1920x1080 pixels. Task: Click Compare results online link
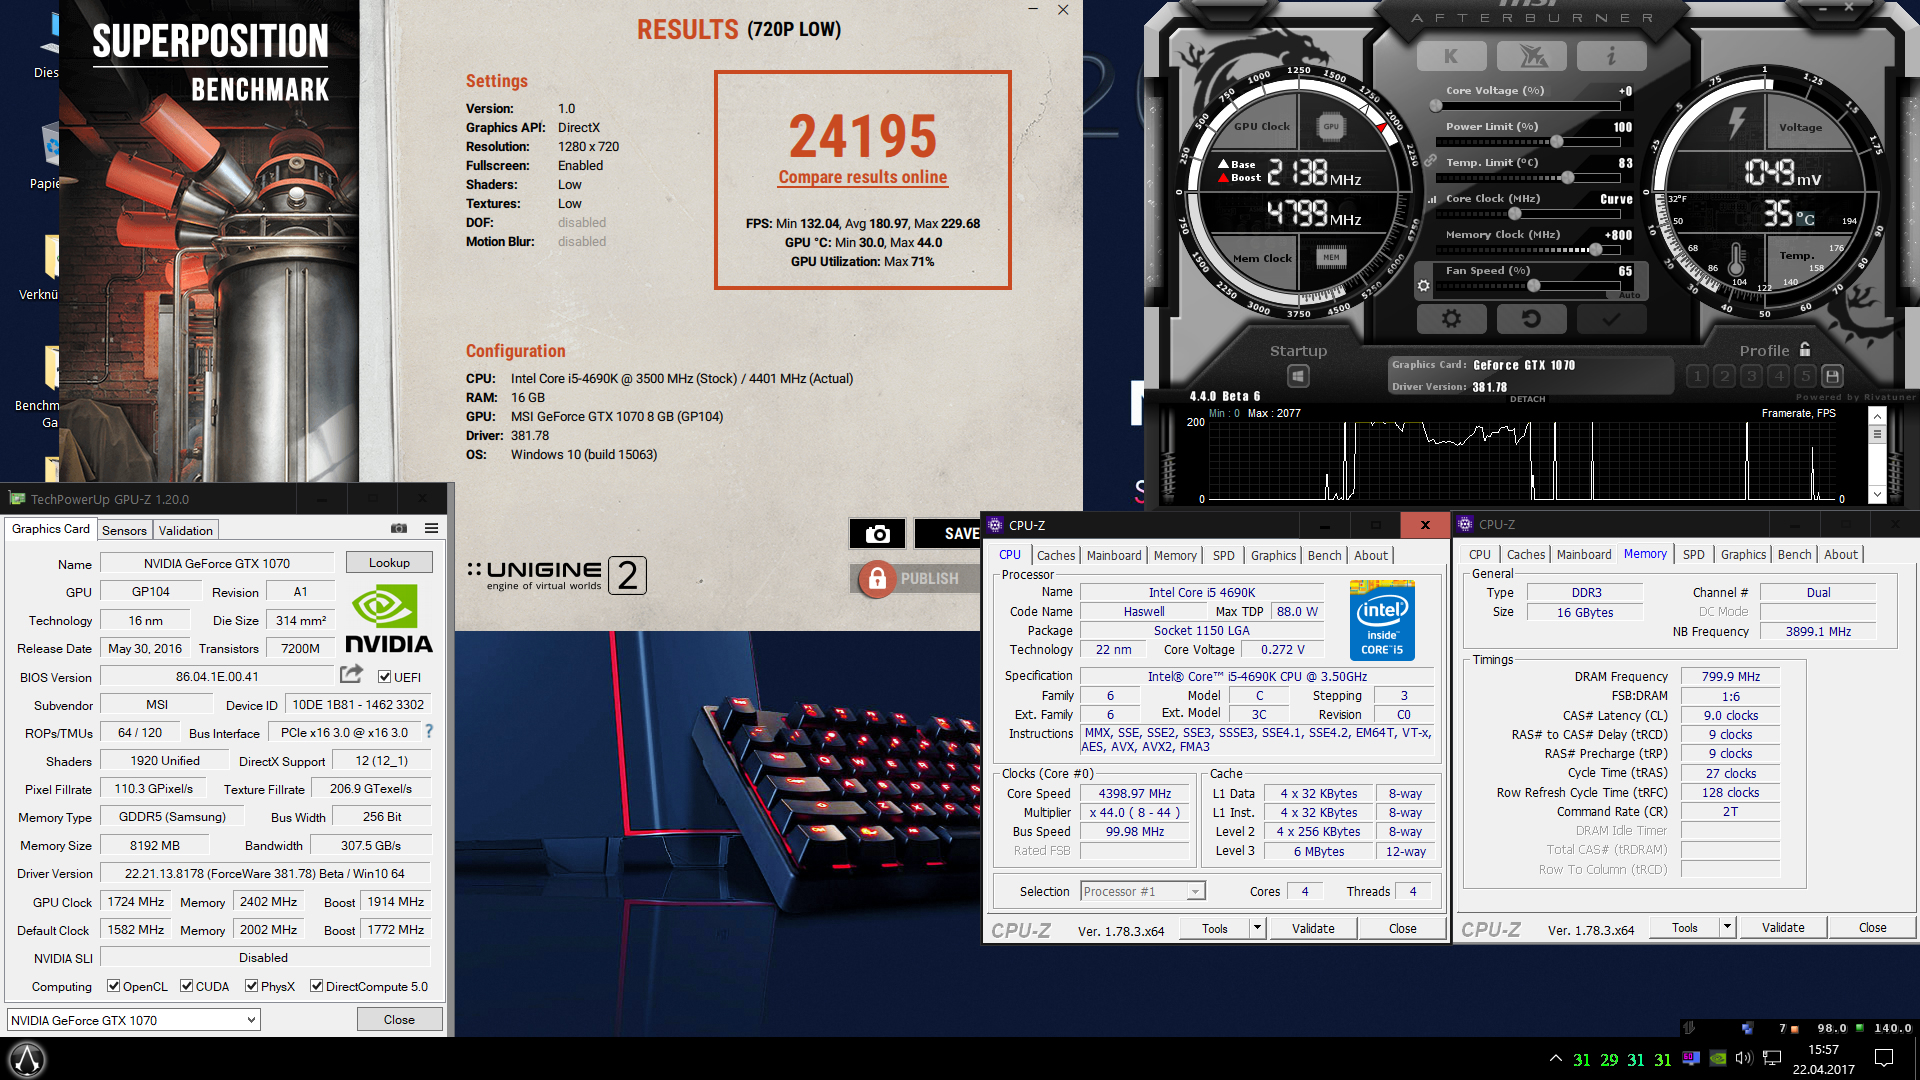tap(862, 177)
